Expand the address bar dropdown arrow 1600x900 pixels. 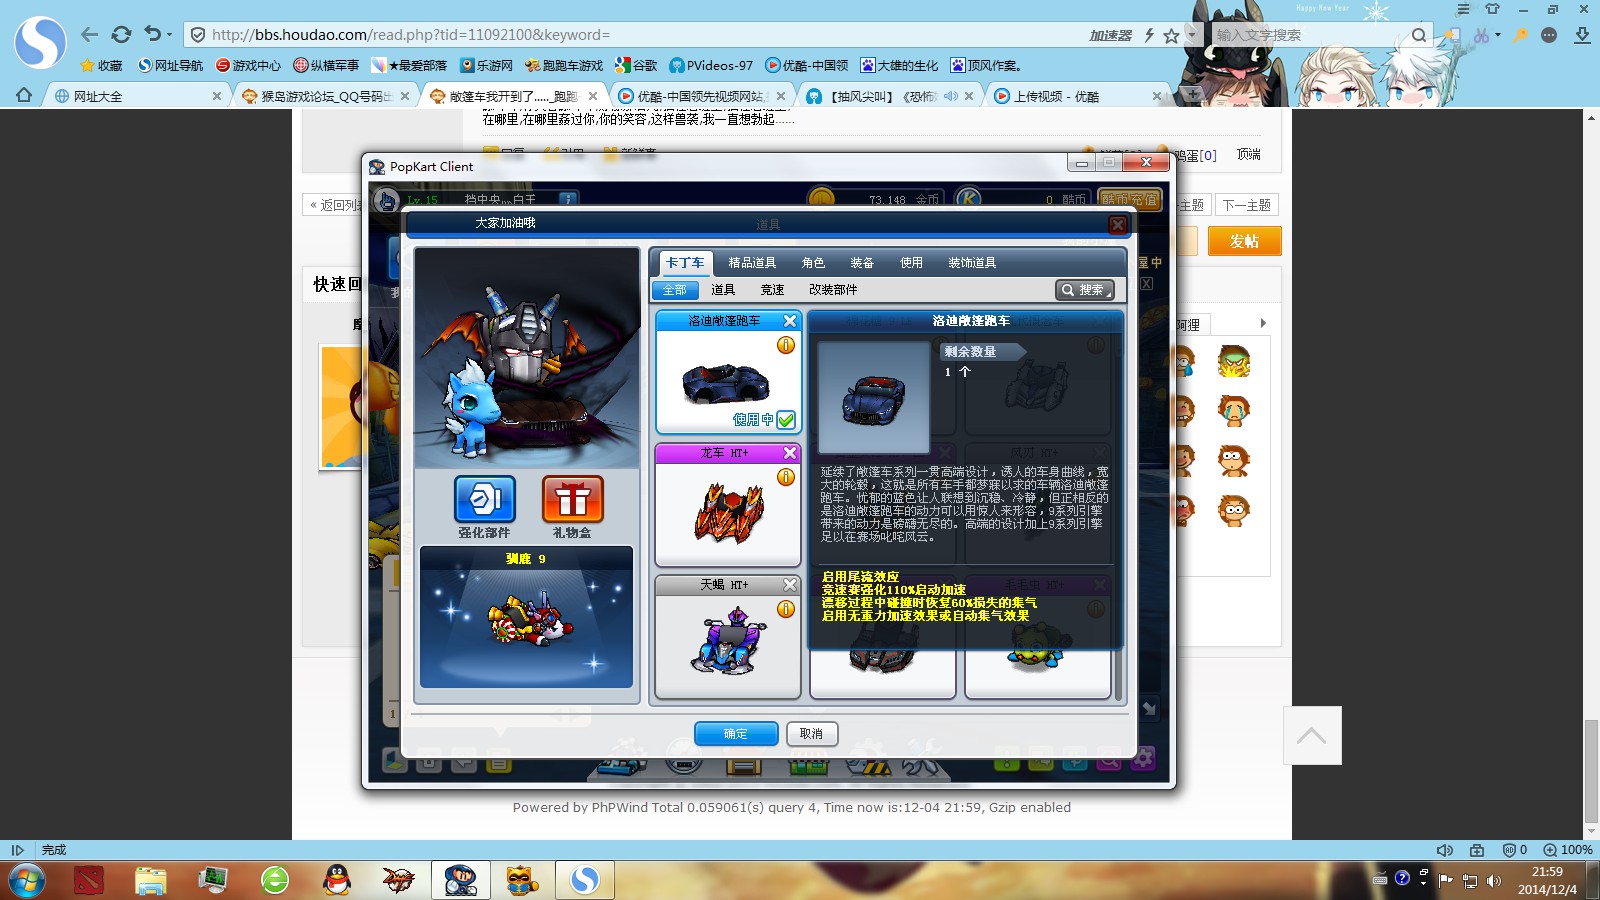coord(1191,35)
